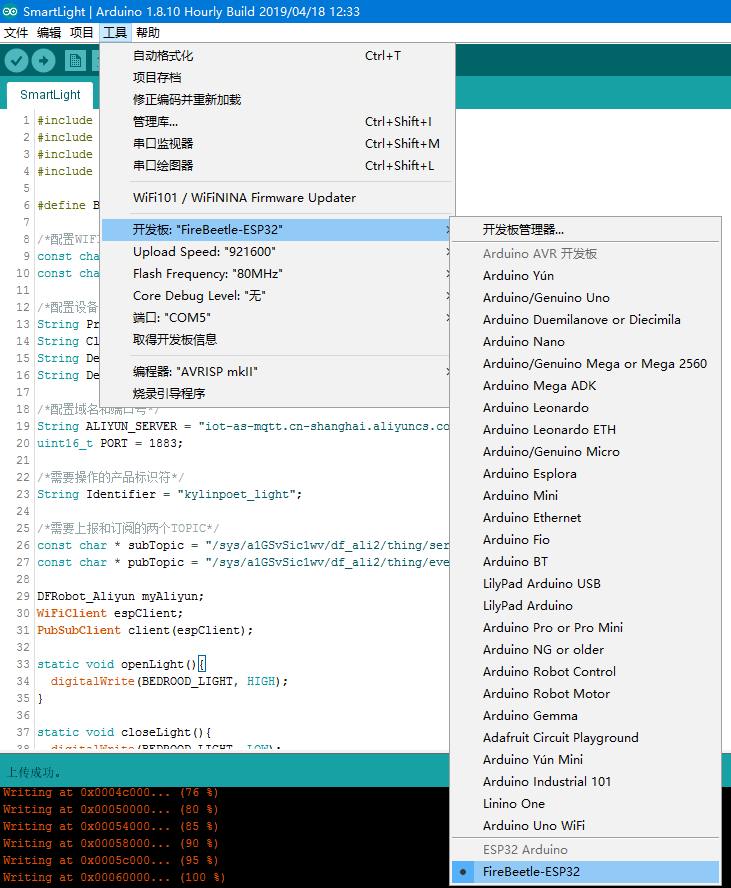The width and height of the screenshot is (731, 888).
Task: Select Arduino/Genuino Micro board
Action: (586, 452)
